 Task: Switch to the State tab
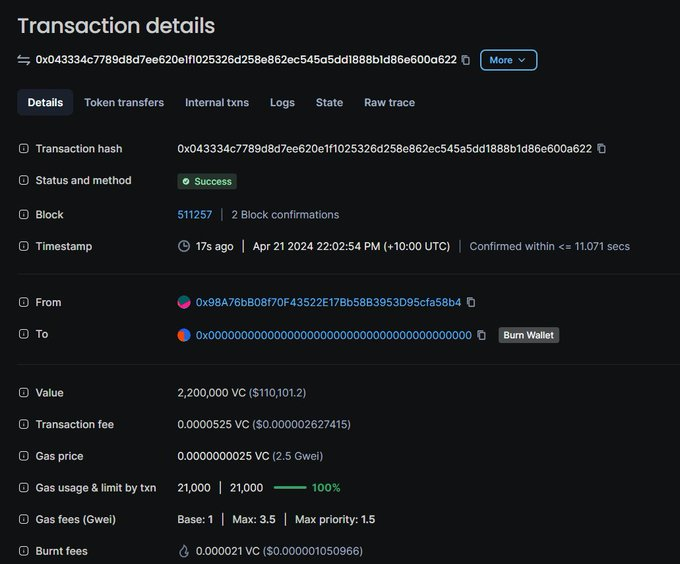pyautogui.click(x=329, y=102)
